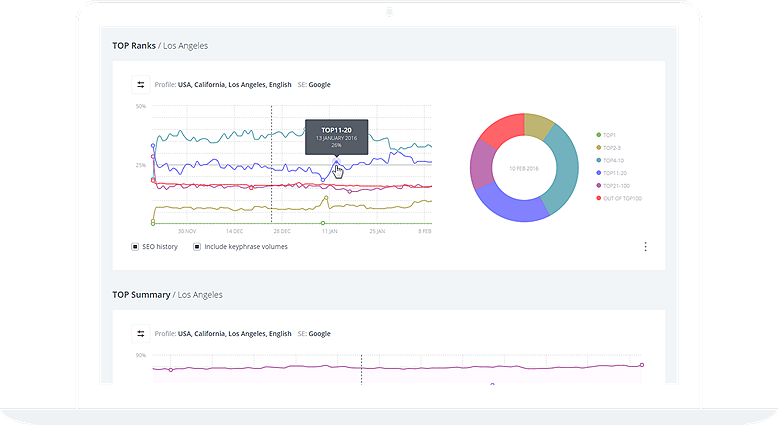The width and height of the screenshot is (778, 425).
Task: Toggle TOP2-3 series in the legend
Action: [x=608, y=148]
